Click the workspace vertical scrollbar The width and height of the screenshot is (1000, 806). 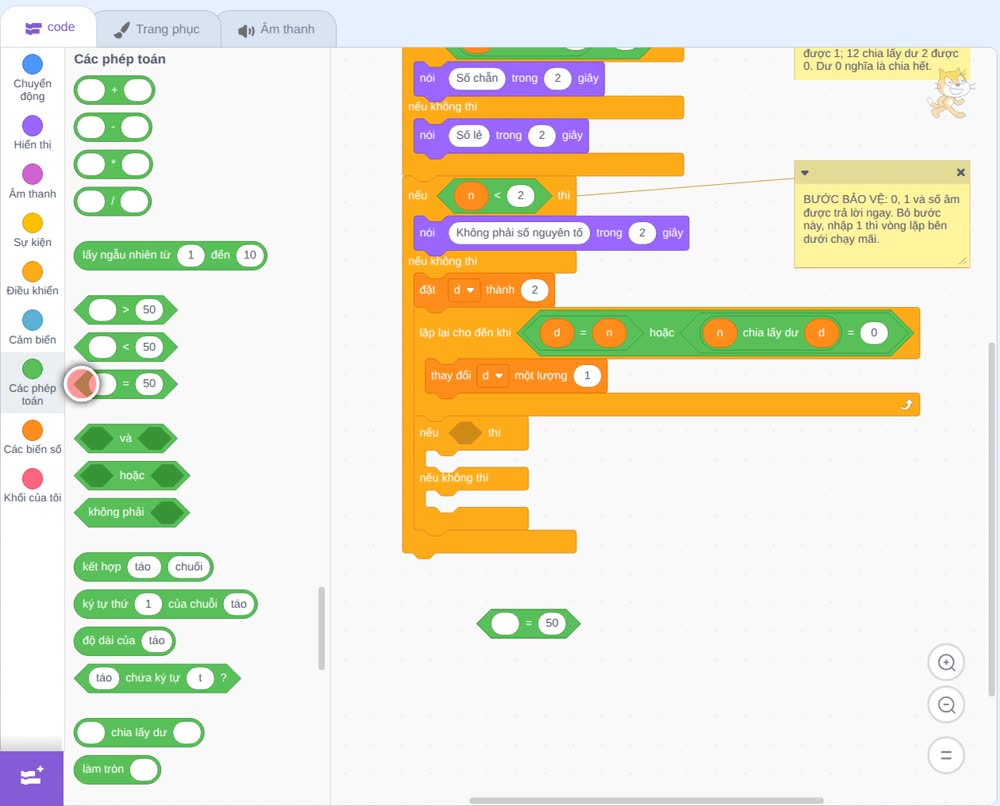point(991,519)
